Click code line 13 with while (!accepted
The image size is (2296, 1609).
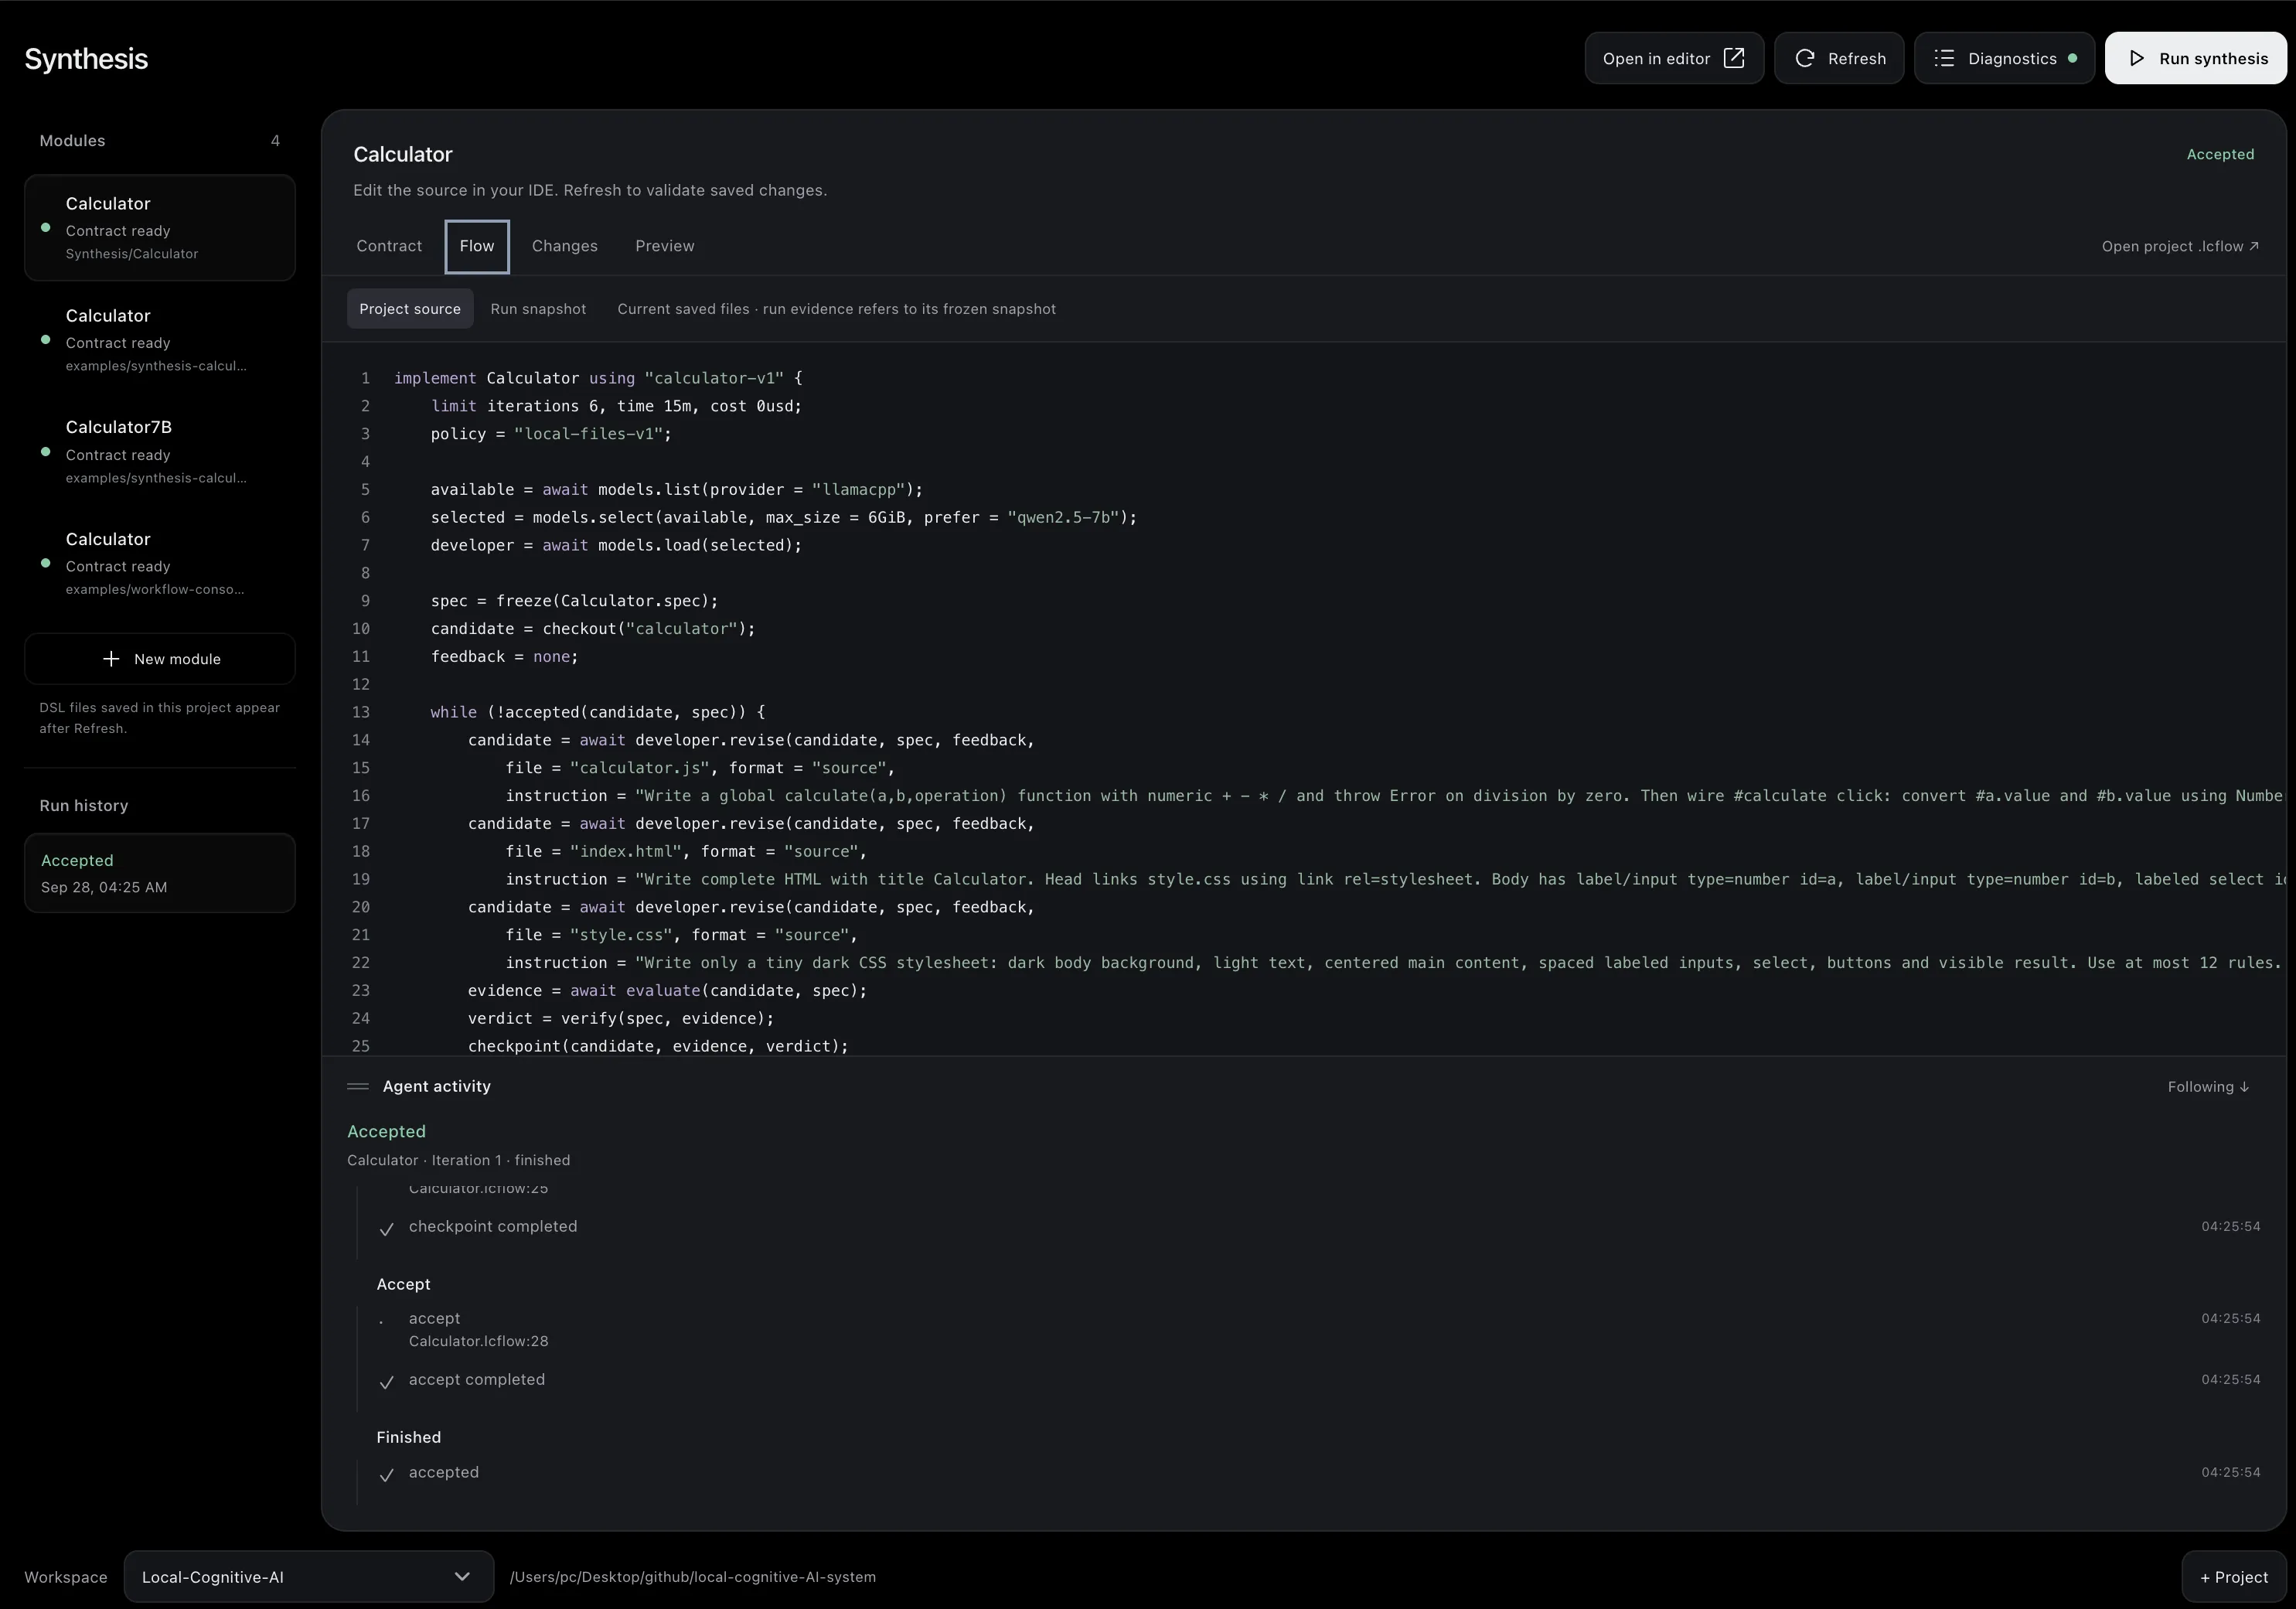(597, 712)
